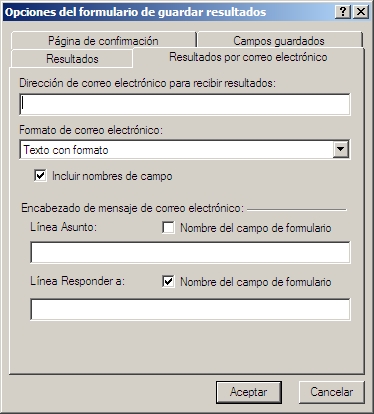
Task: Click the dialog title bar text
Action: click(135, 12)
